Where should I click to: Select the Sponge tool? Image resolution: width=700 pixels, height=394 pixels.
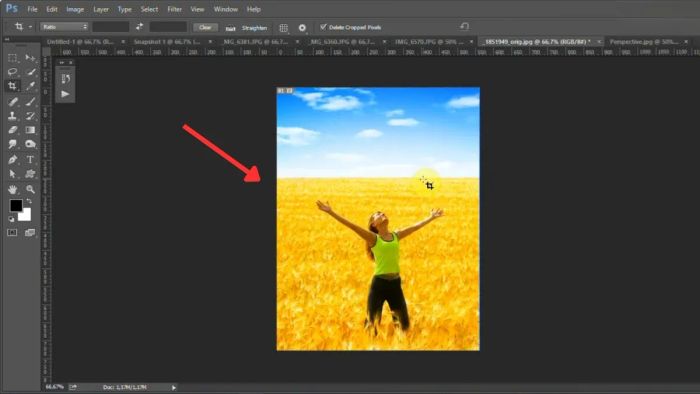click(30, 144)
